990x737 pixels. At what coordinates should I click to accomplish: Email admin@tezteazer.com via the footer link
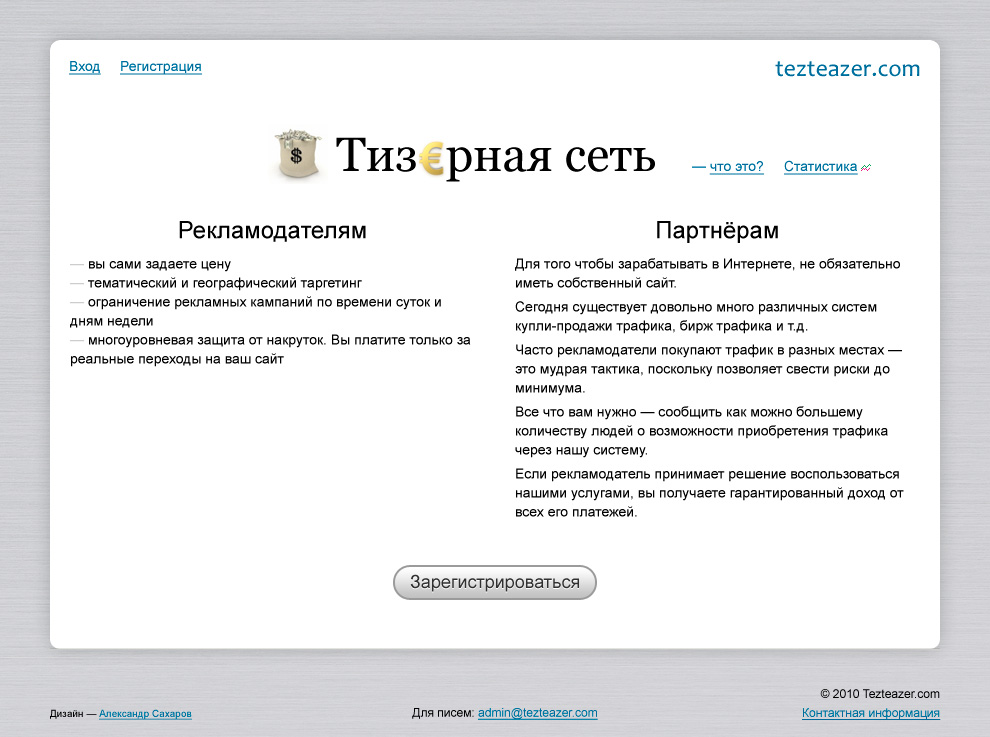(536, 713)
